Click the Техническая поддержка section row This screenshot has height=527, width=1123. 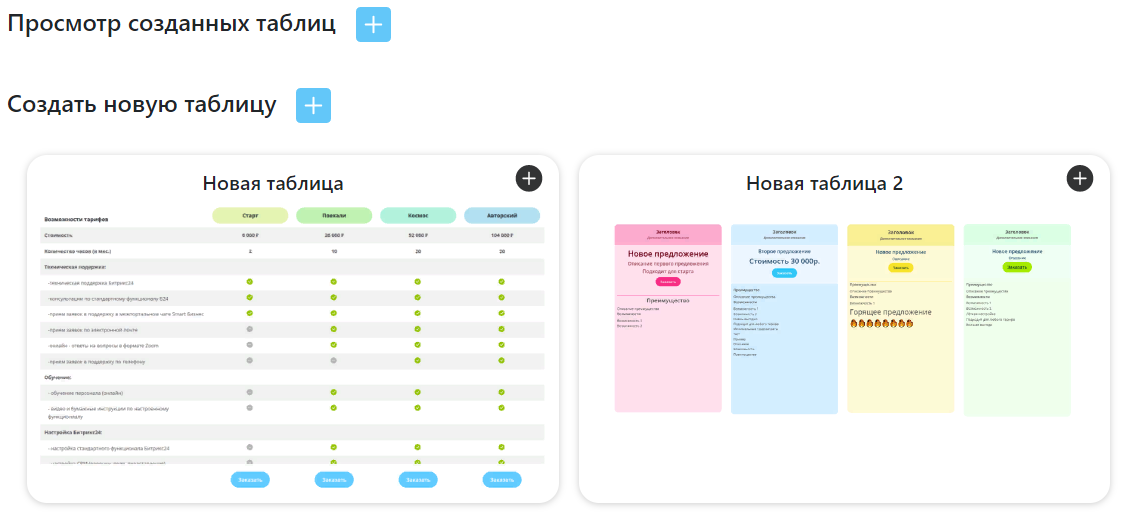tap(293, 266)
